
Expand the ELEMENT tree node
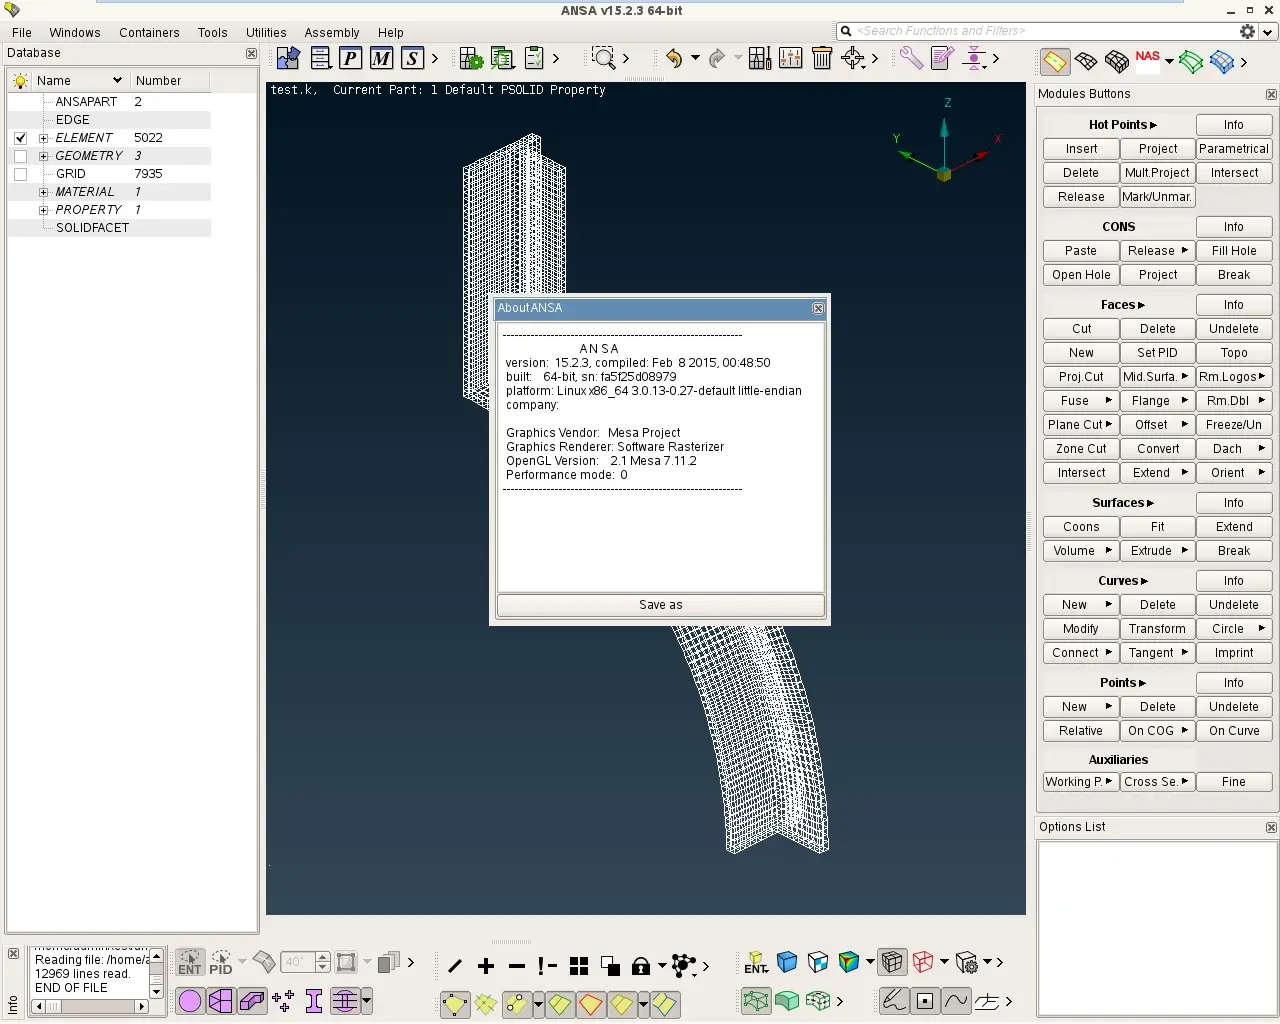click(43, 138)
